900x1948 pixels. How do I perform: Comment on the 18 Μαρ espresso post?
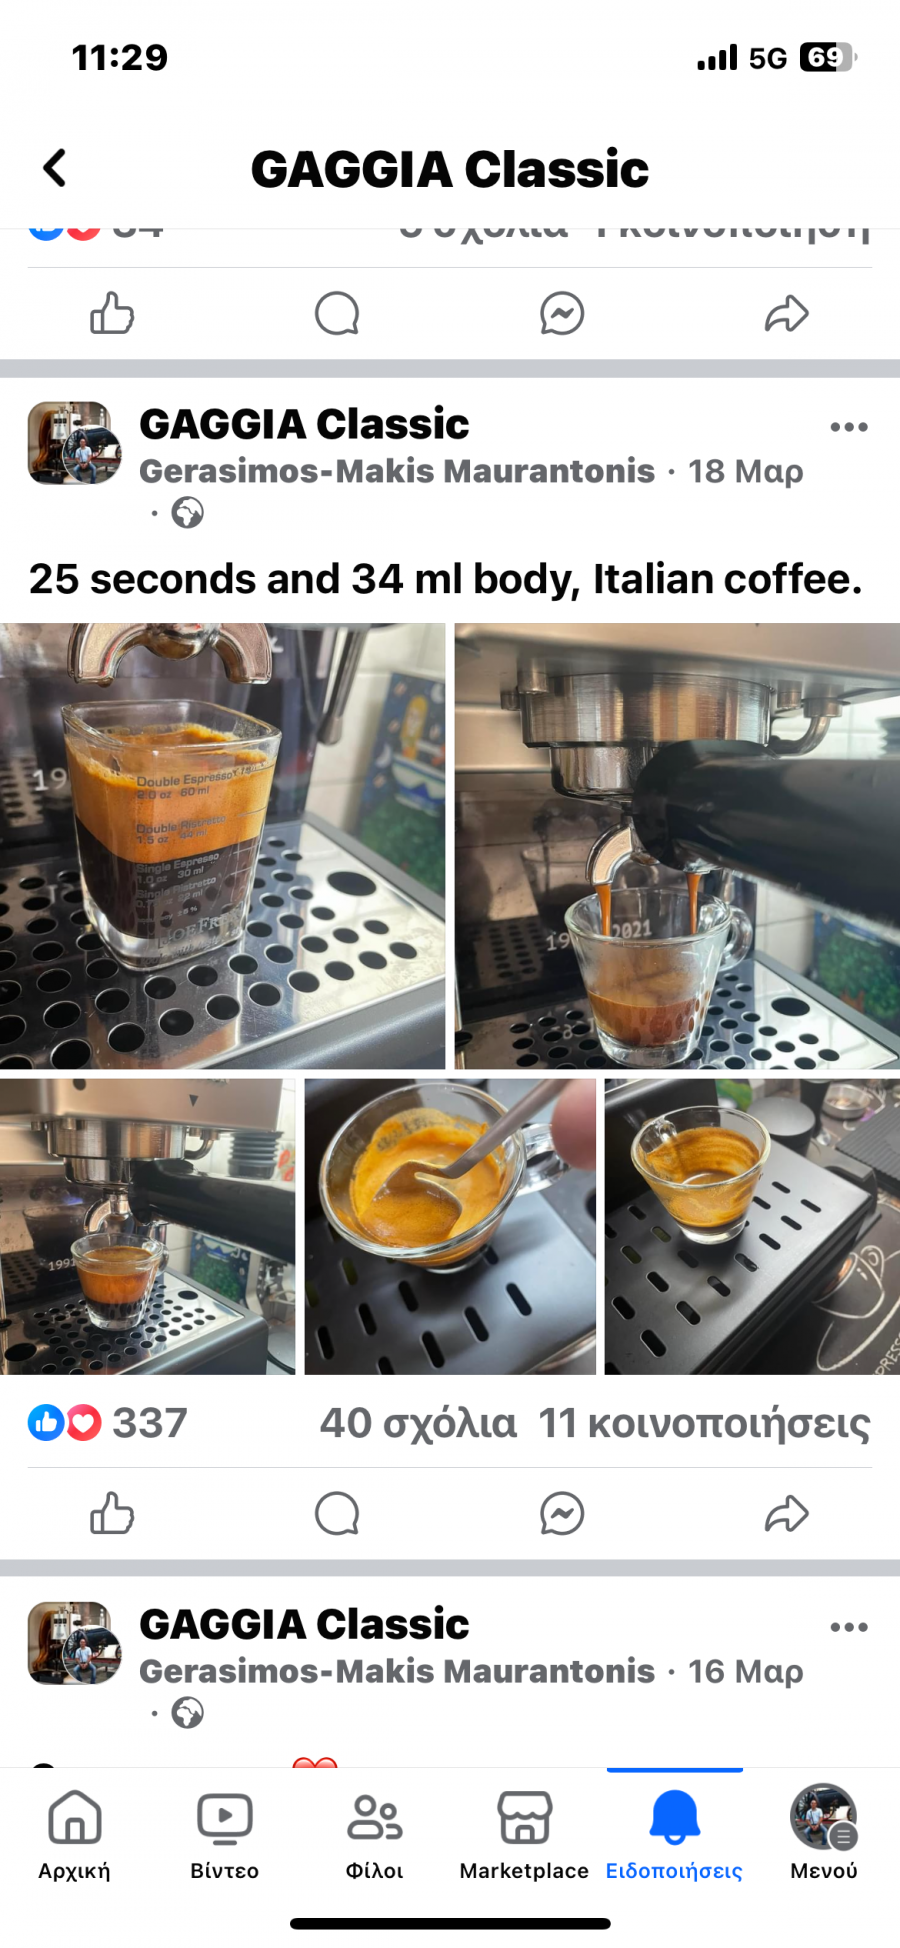click(x=337, y=1513)
